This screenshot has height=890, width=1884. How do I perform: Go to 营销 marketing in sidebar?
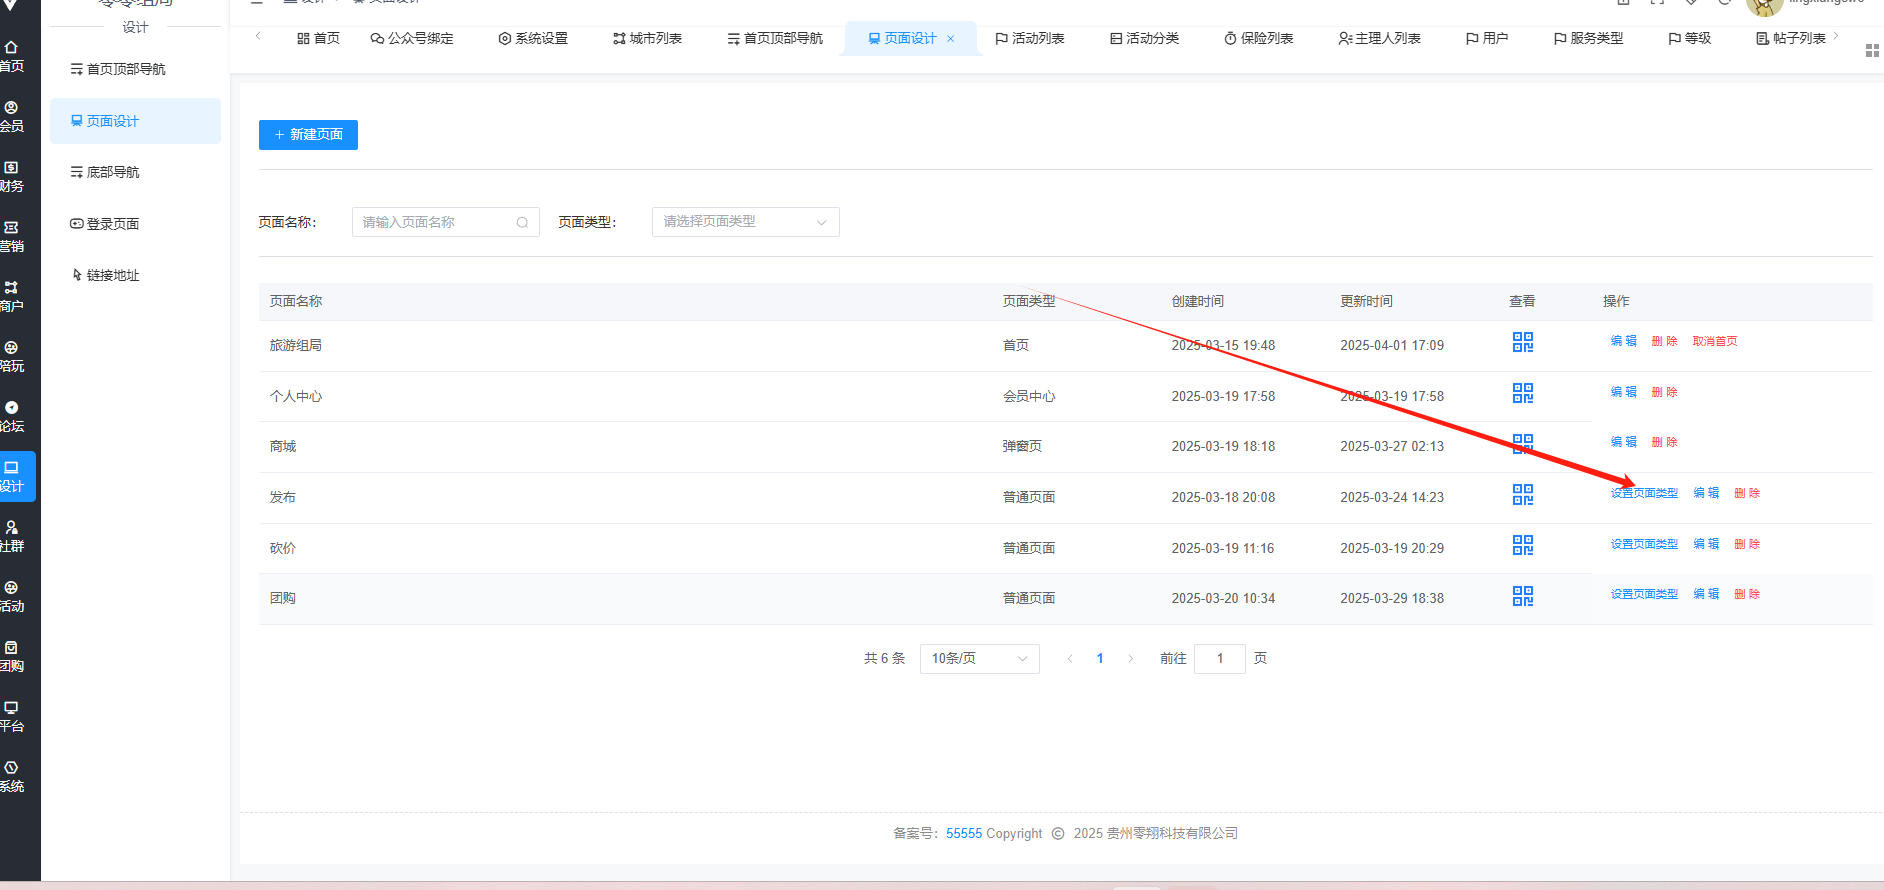pos(12,236)
